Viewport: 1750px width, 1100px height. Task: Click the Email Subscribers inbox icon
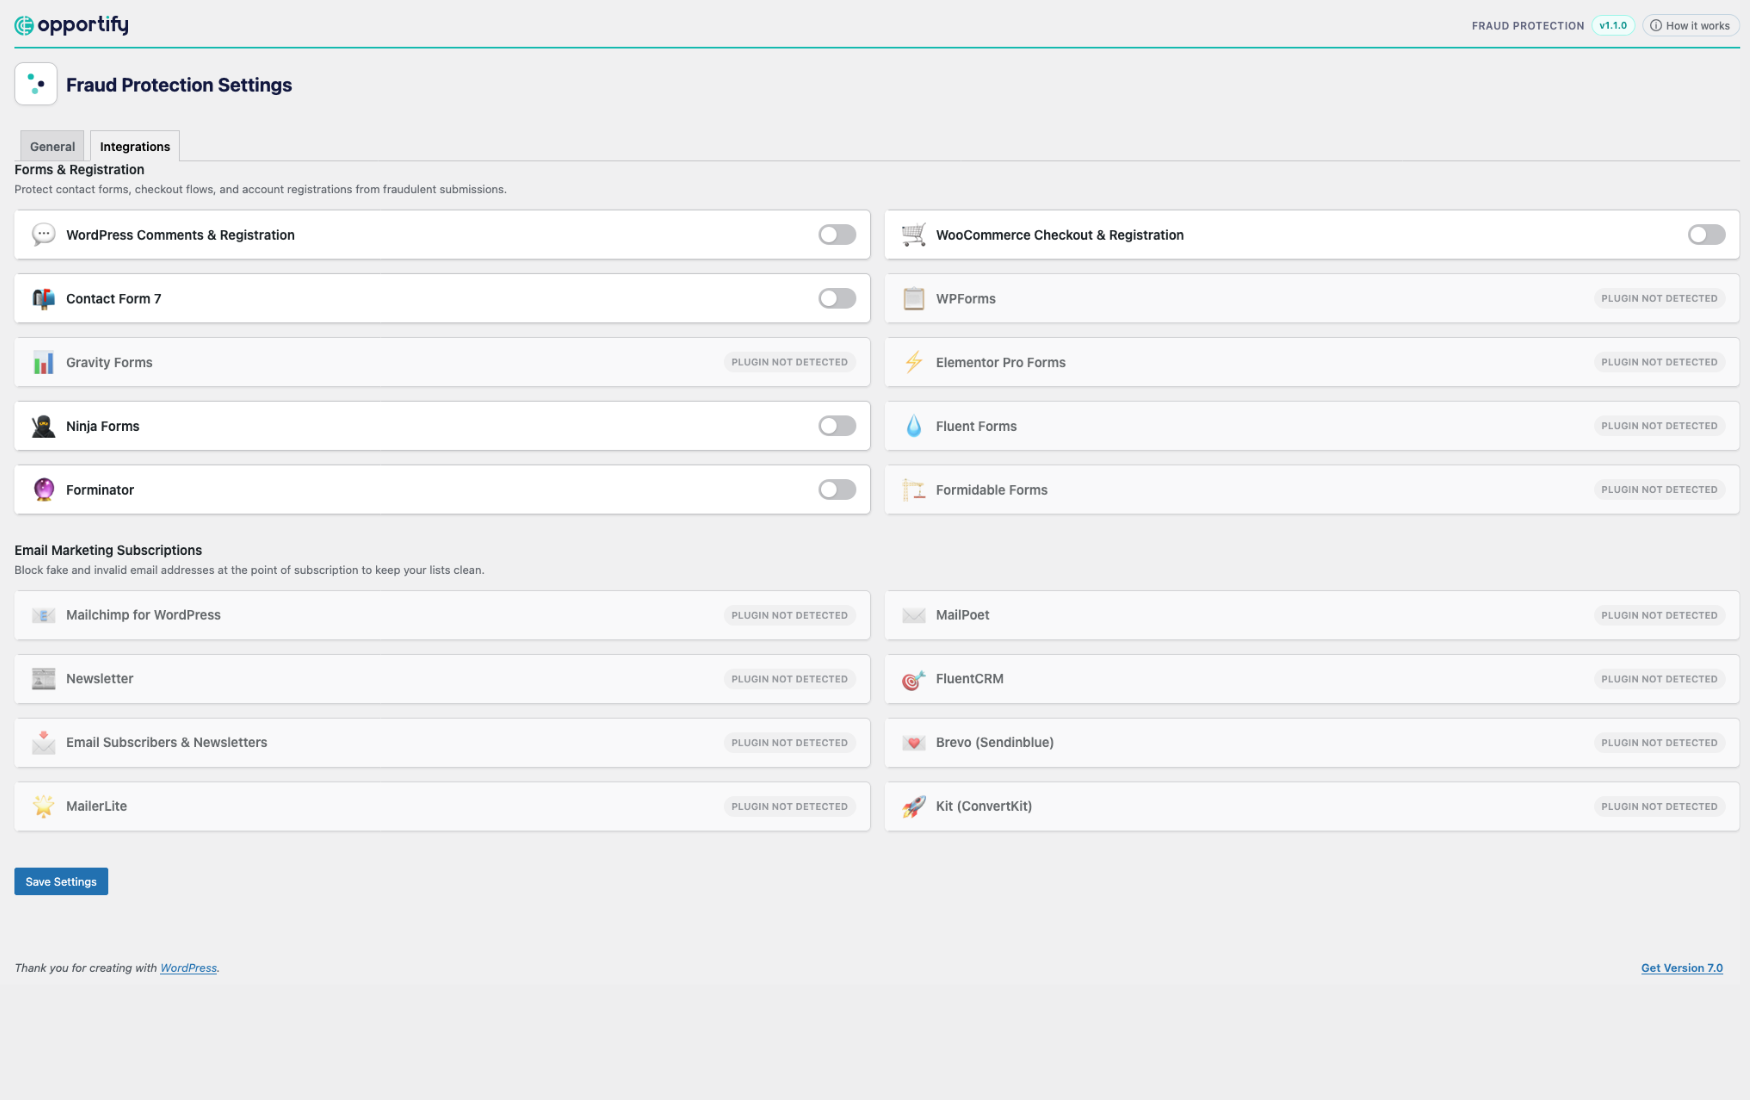coord(43,742)
